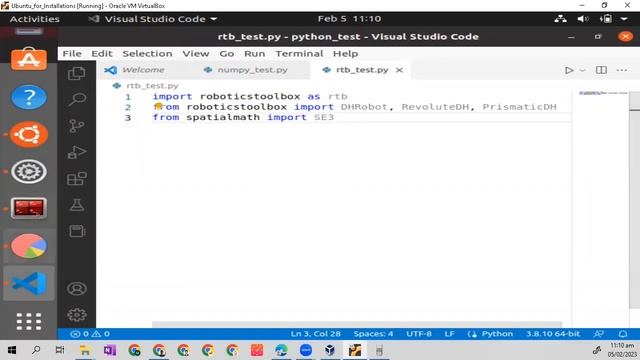
Task: Click 'UTF-8' encoding in status bar
Action: [419, 334]
